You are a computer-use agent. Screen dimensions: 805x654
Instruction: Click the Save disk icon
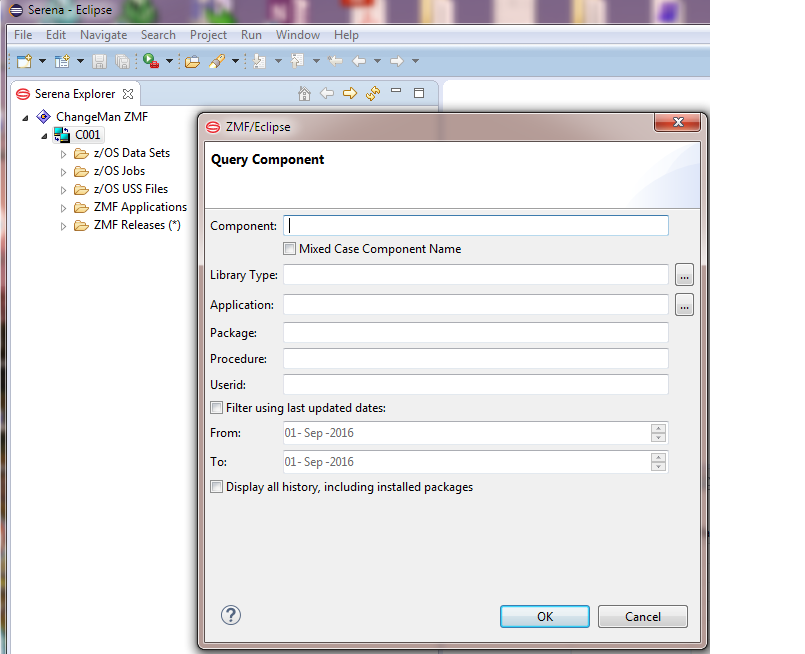[99, 62]
